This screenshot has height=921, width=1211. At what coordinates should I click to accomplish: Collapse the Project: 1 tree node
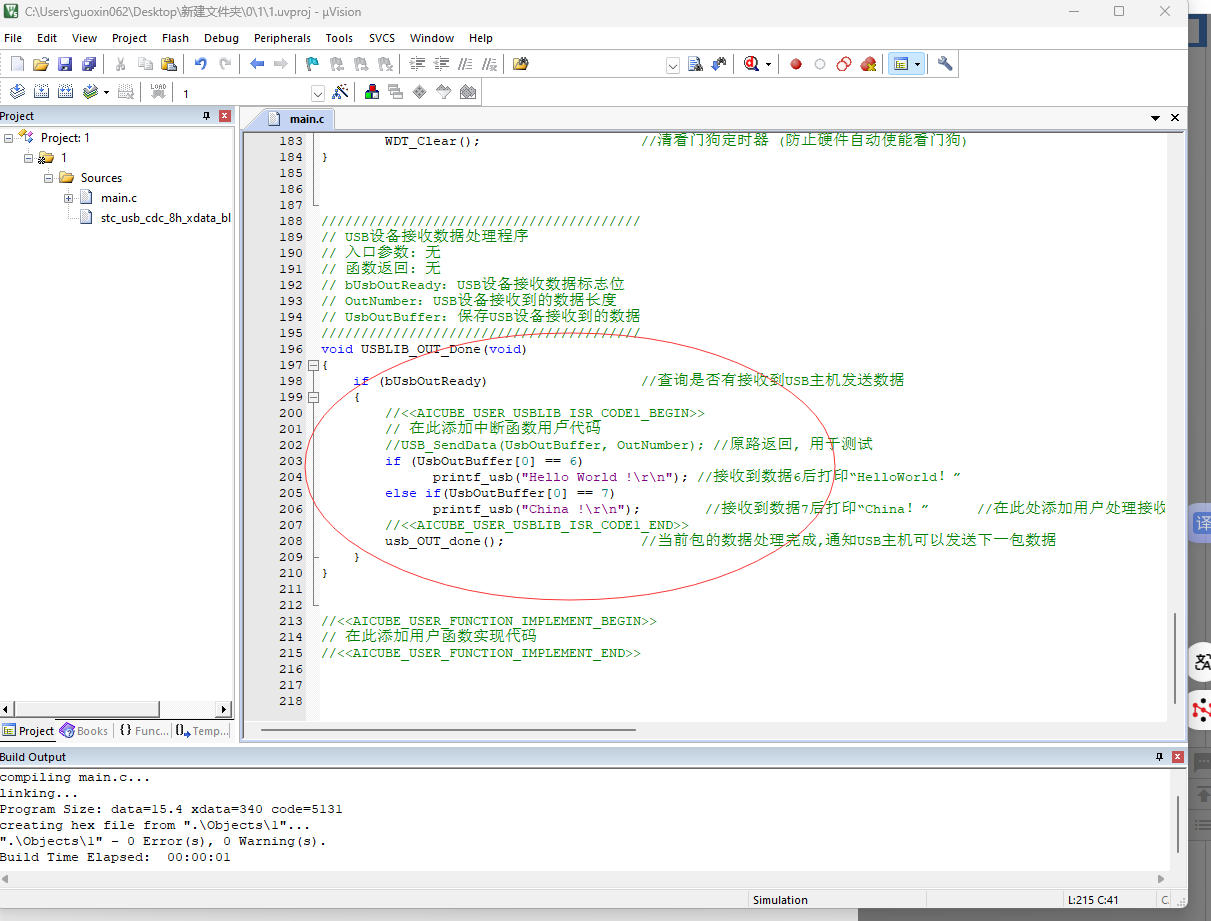click(x=9, y=138)
